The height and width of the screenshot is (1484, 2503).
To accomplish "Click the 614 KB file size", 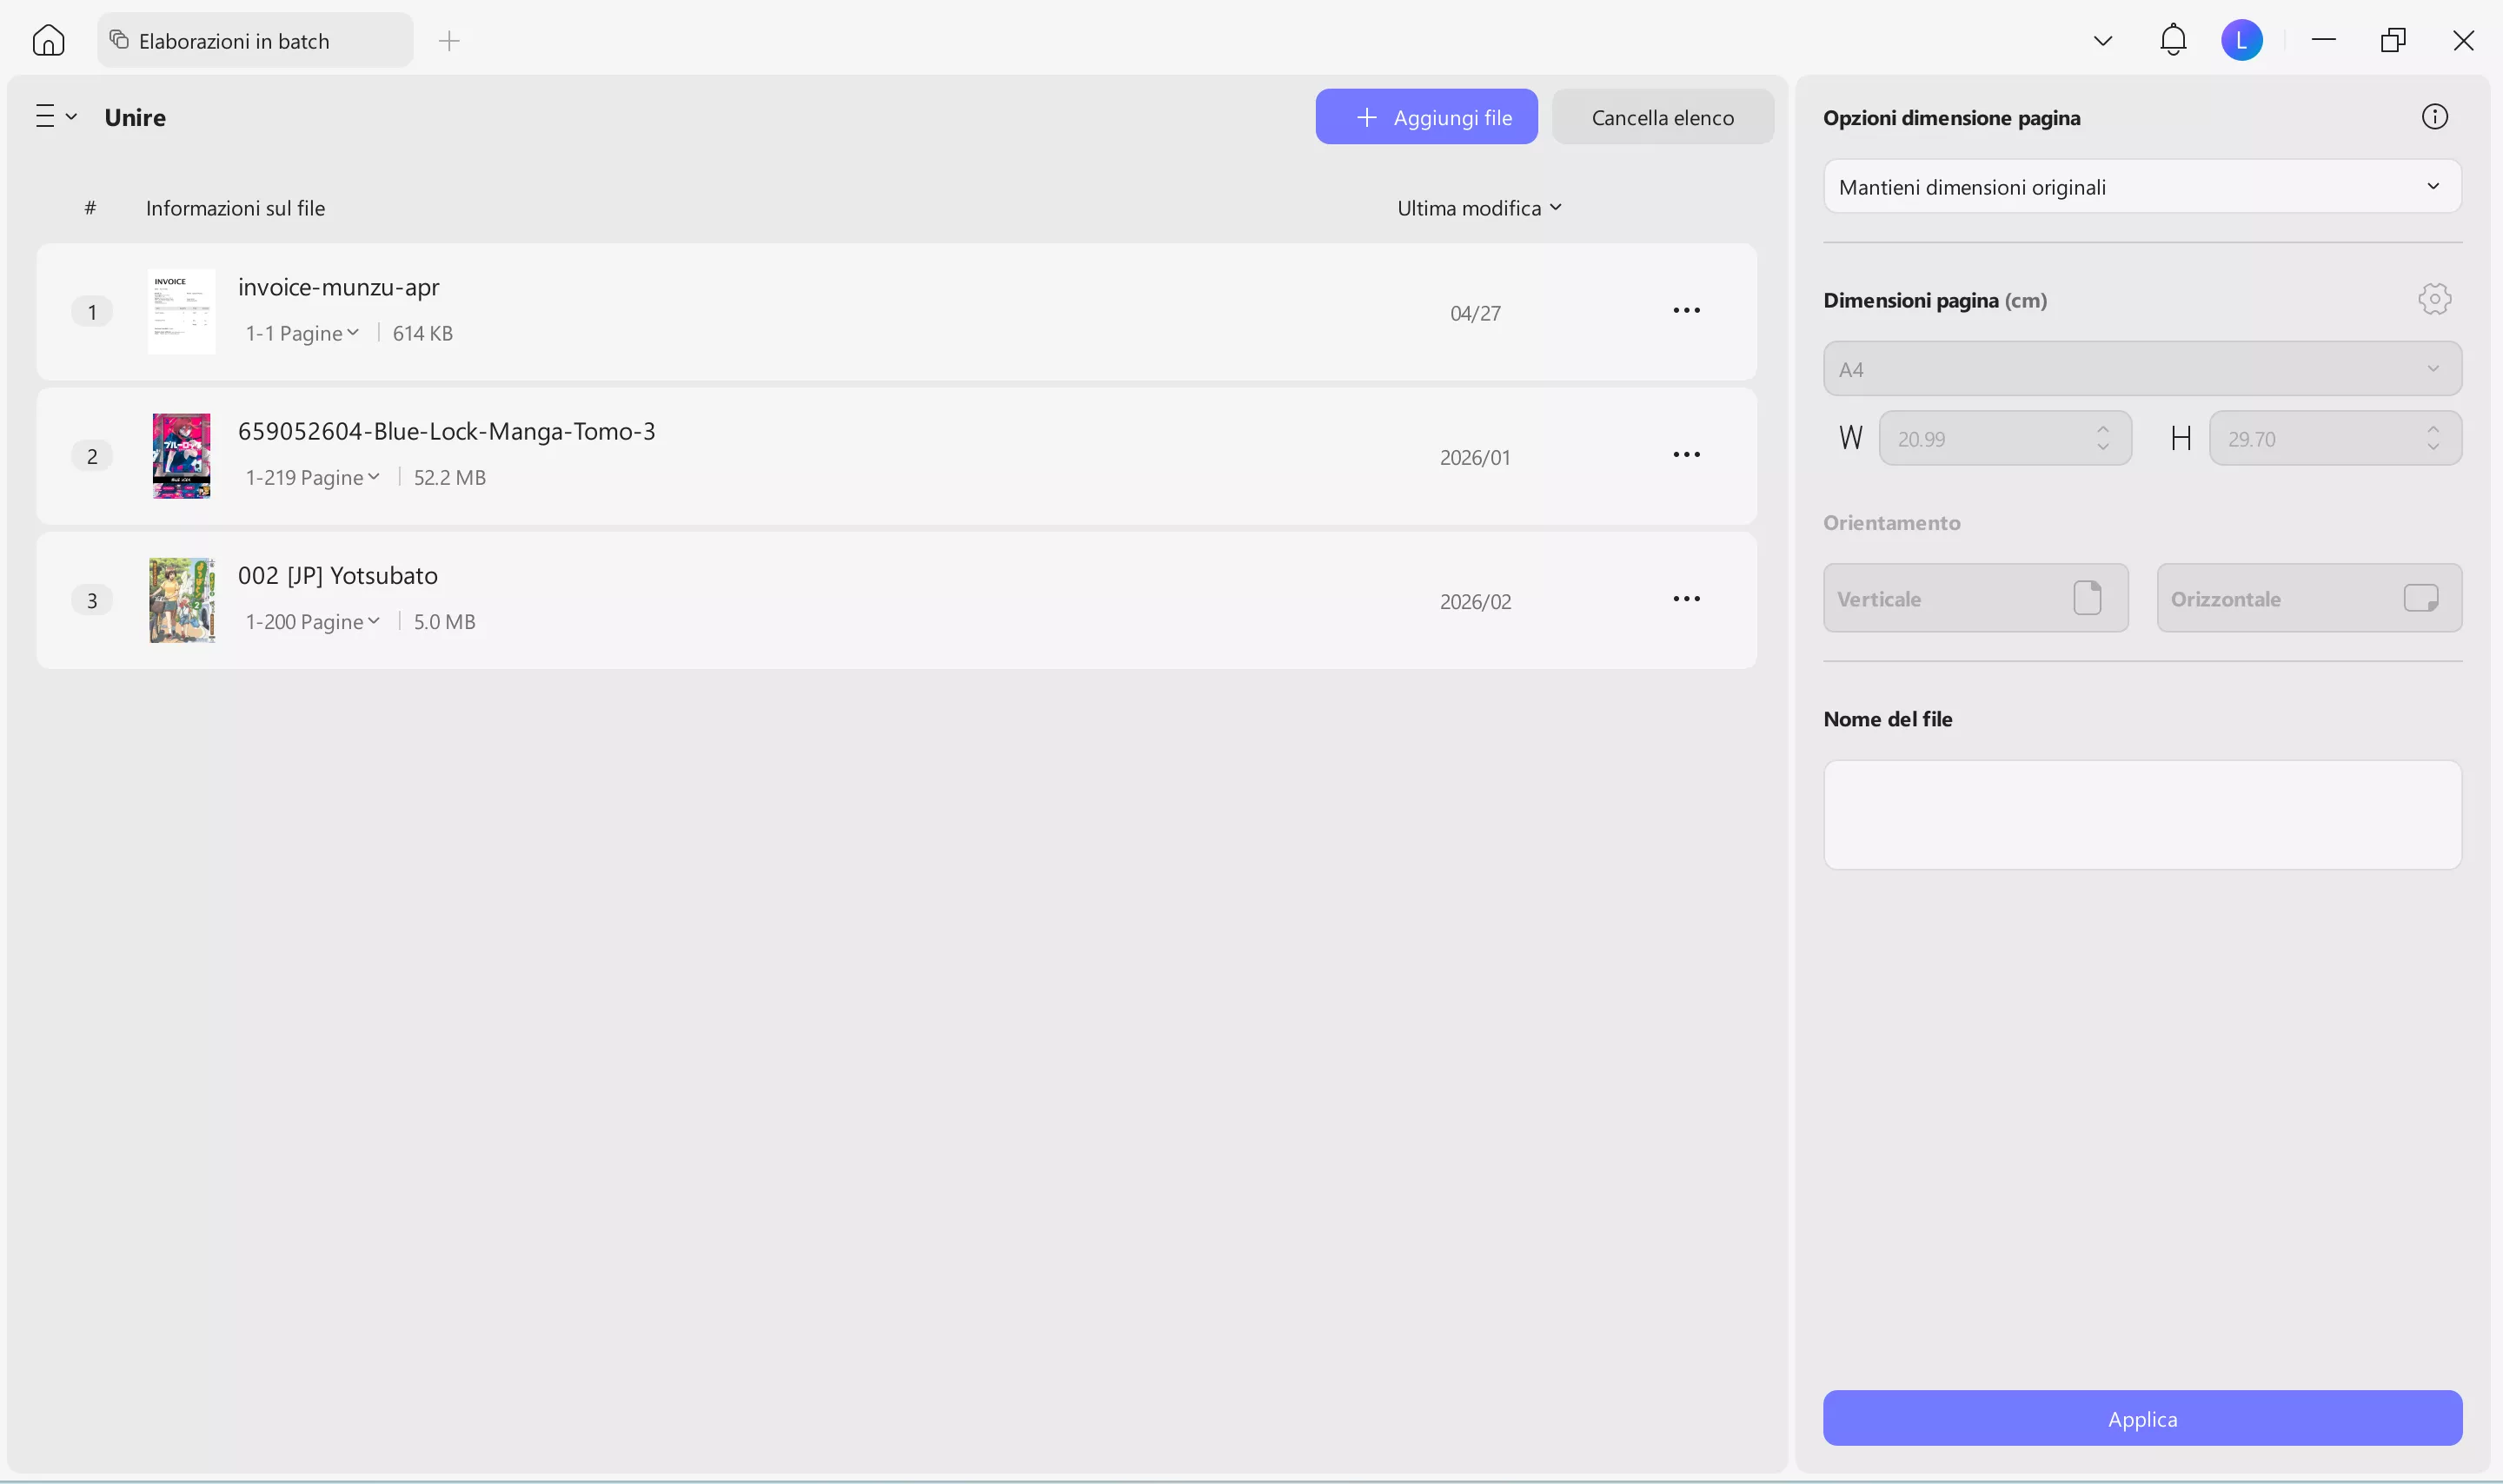I will click(x=422, y=333).
